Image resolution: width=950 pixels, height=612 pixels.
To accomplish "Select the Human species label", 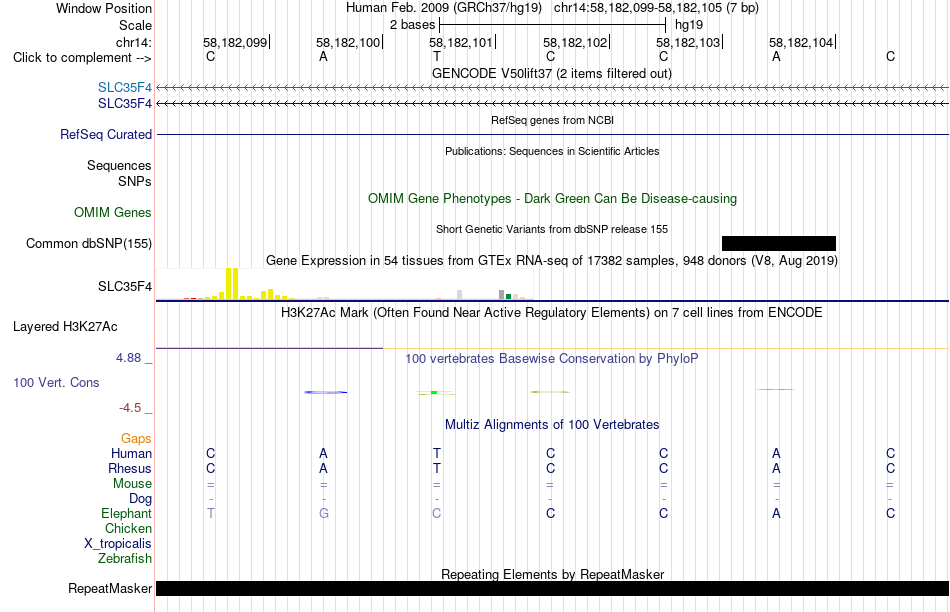I will click(131, 454).
